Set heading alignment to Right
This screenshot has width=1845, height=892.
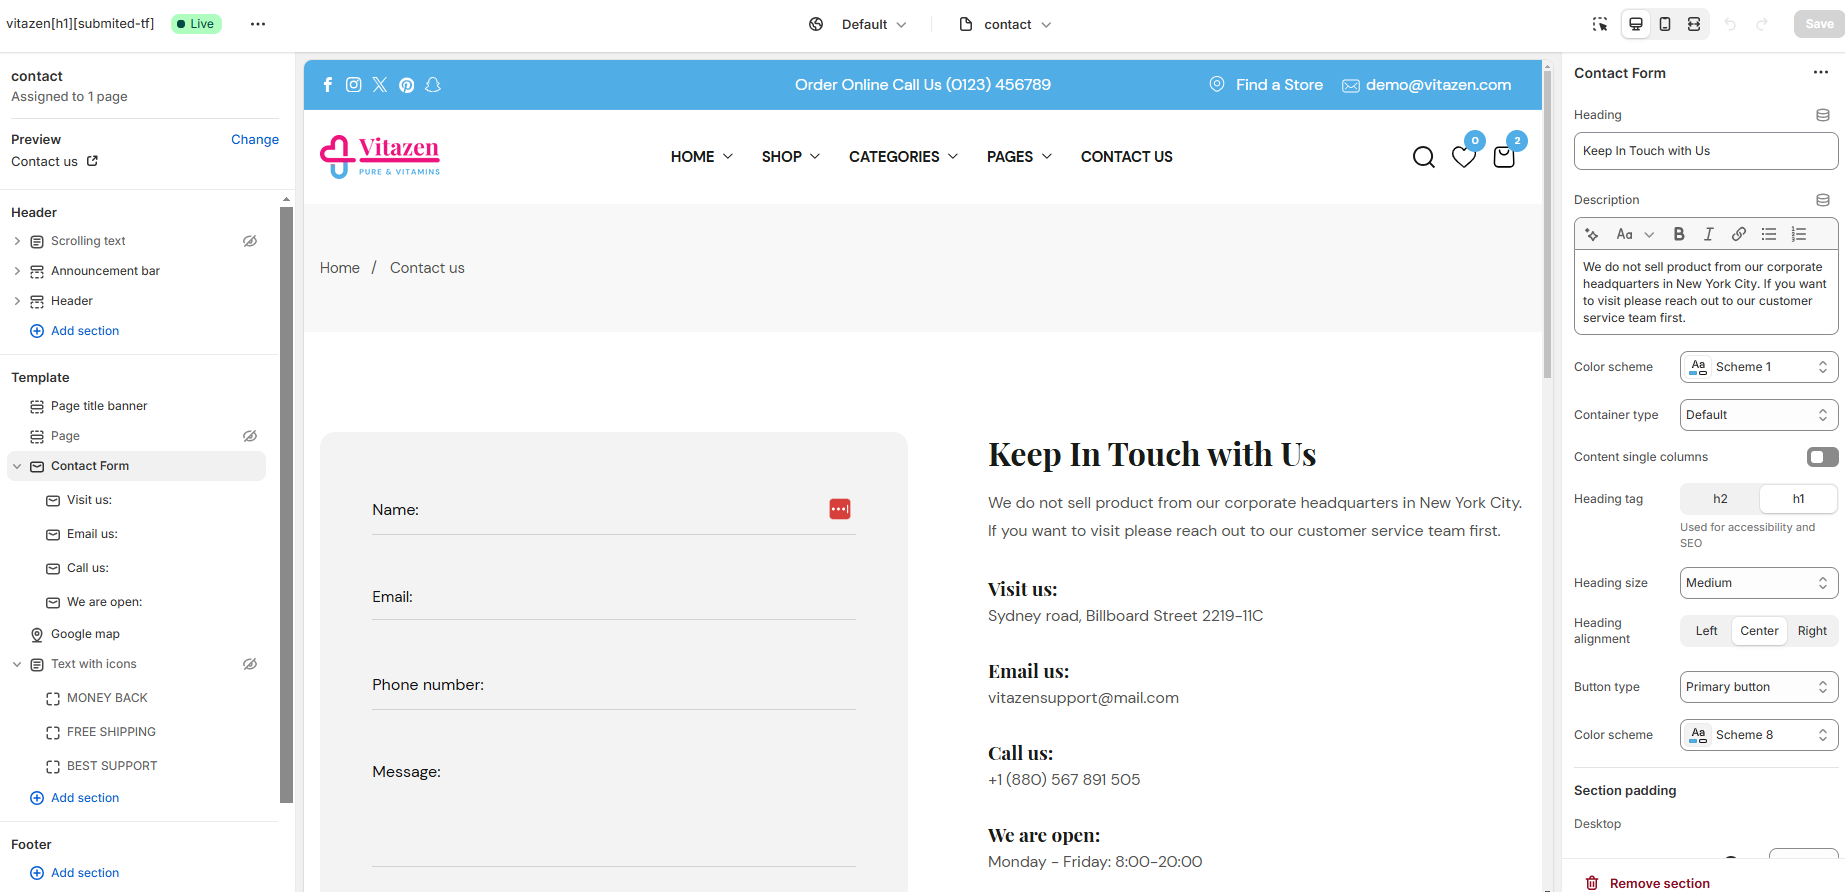tap(1812, 631)
